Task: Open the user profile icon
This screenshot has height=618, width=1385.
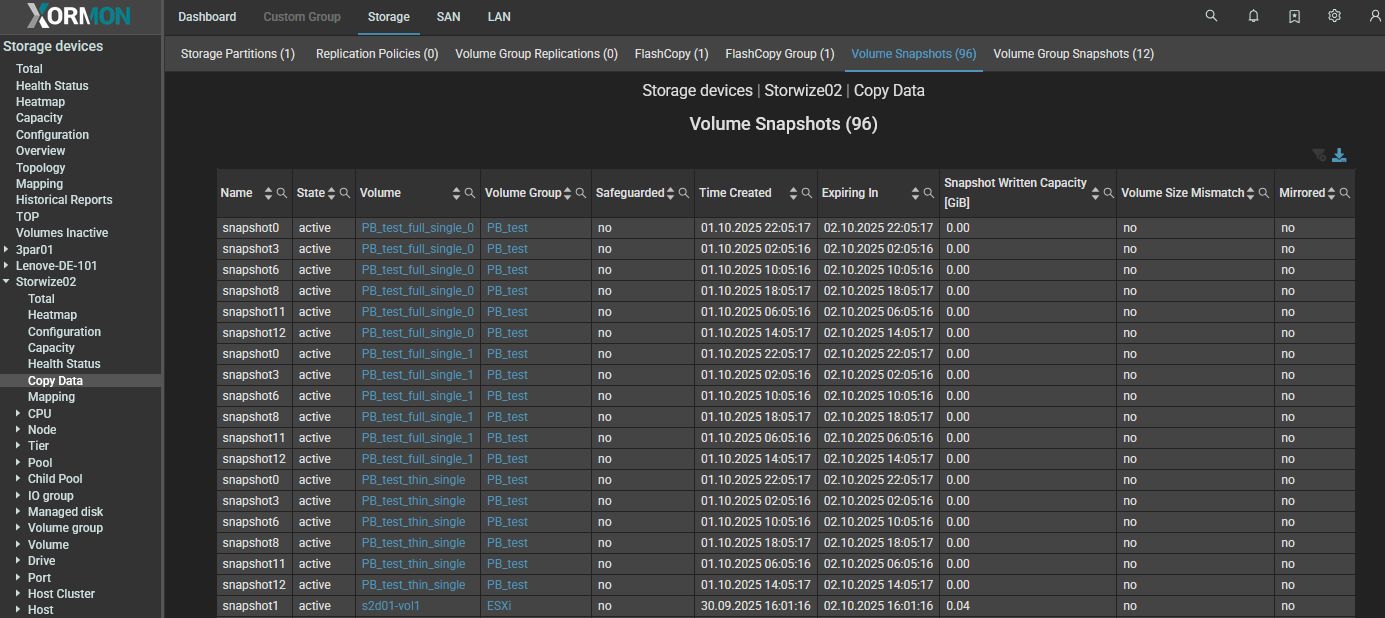Action: click(1374, 16)
